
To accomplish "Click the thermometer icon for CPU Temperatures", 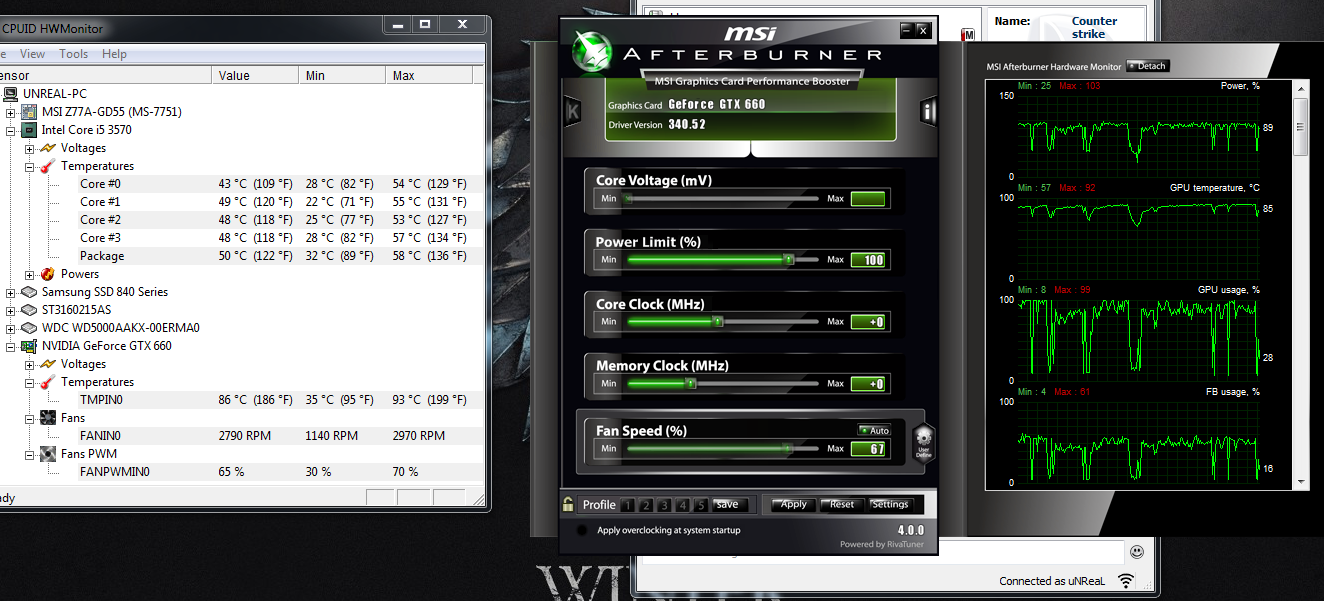I will (47, 166).
